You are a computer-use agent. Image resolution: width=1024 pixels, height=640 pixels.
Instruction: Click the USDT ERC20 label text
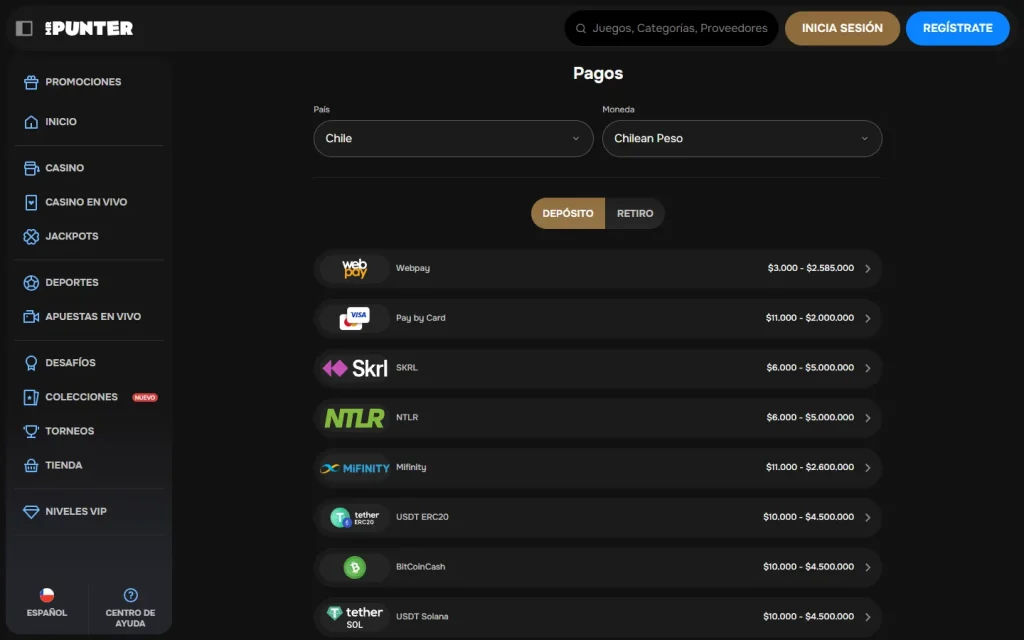[422, 517]
